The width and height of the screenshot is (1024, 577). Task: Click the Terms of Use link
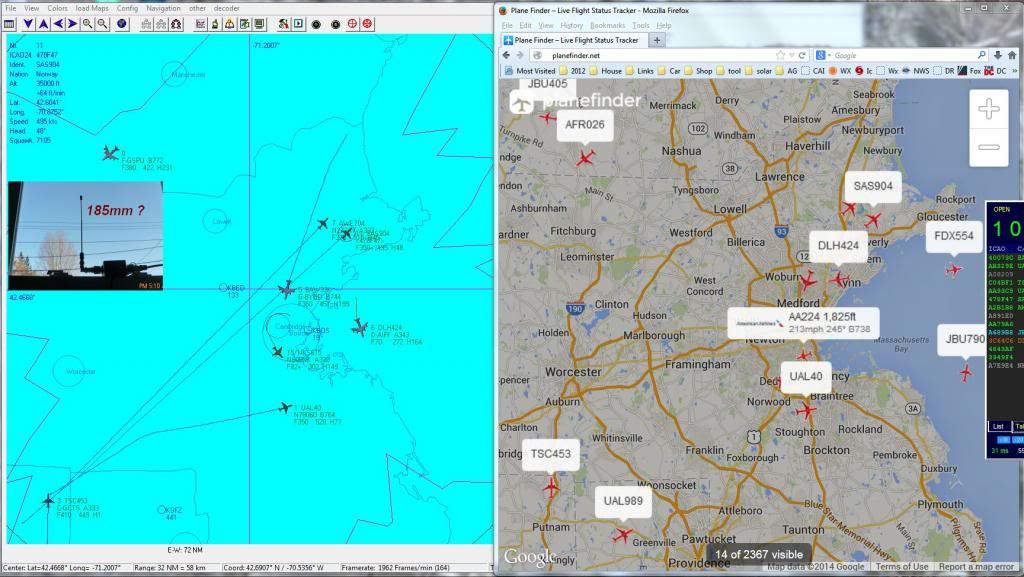click(901, 567)
